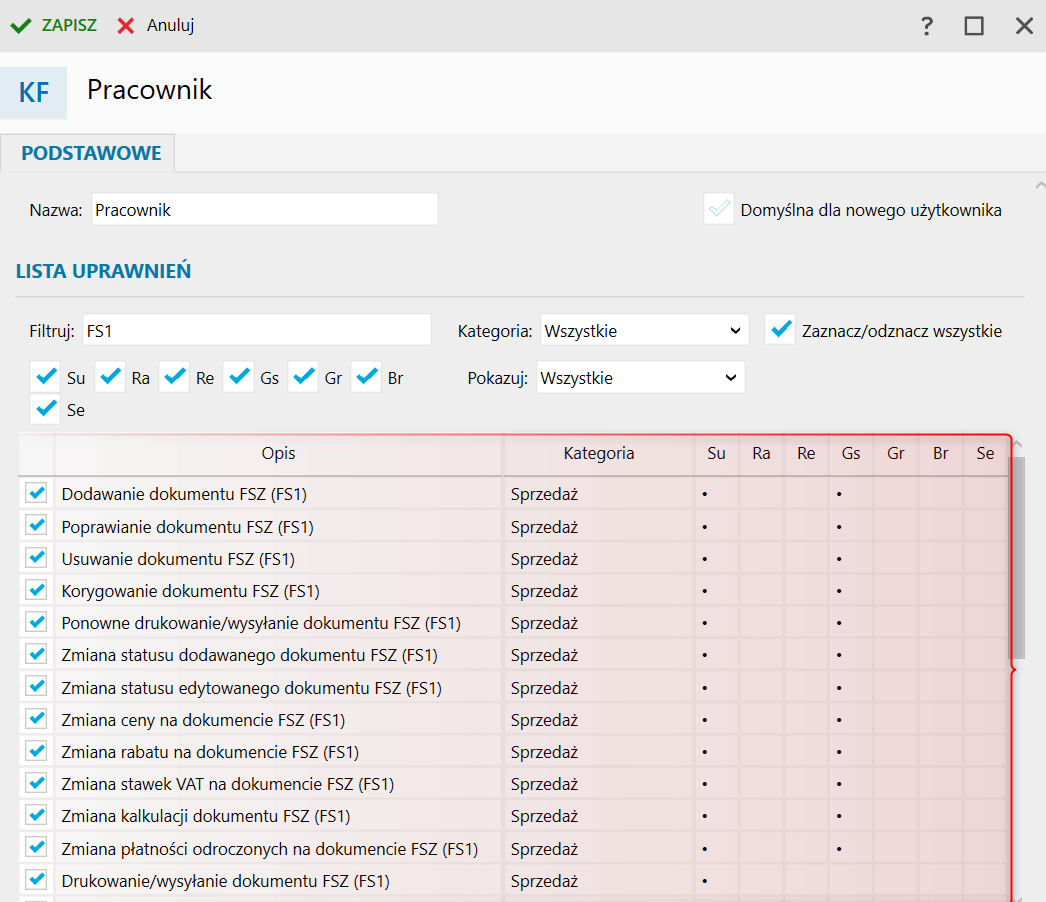Screen dimensions: 1046x902
Task: Uncheck Ponowne drukowanie/wysyłanie dokumentu FSZ checkbox
Action: [36, 622]
